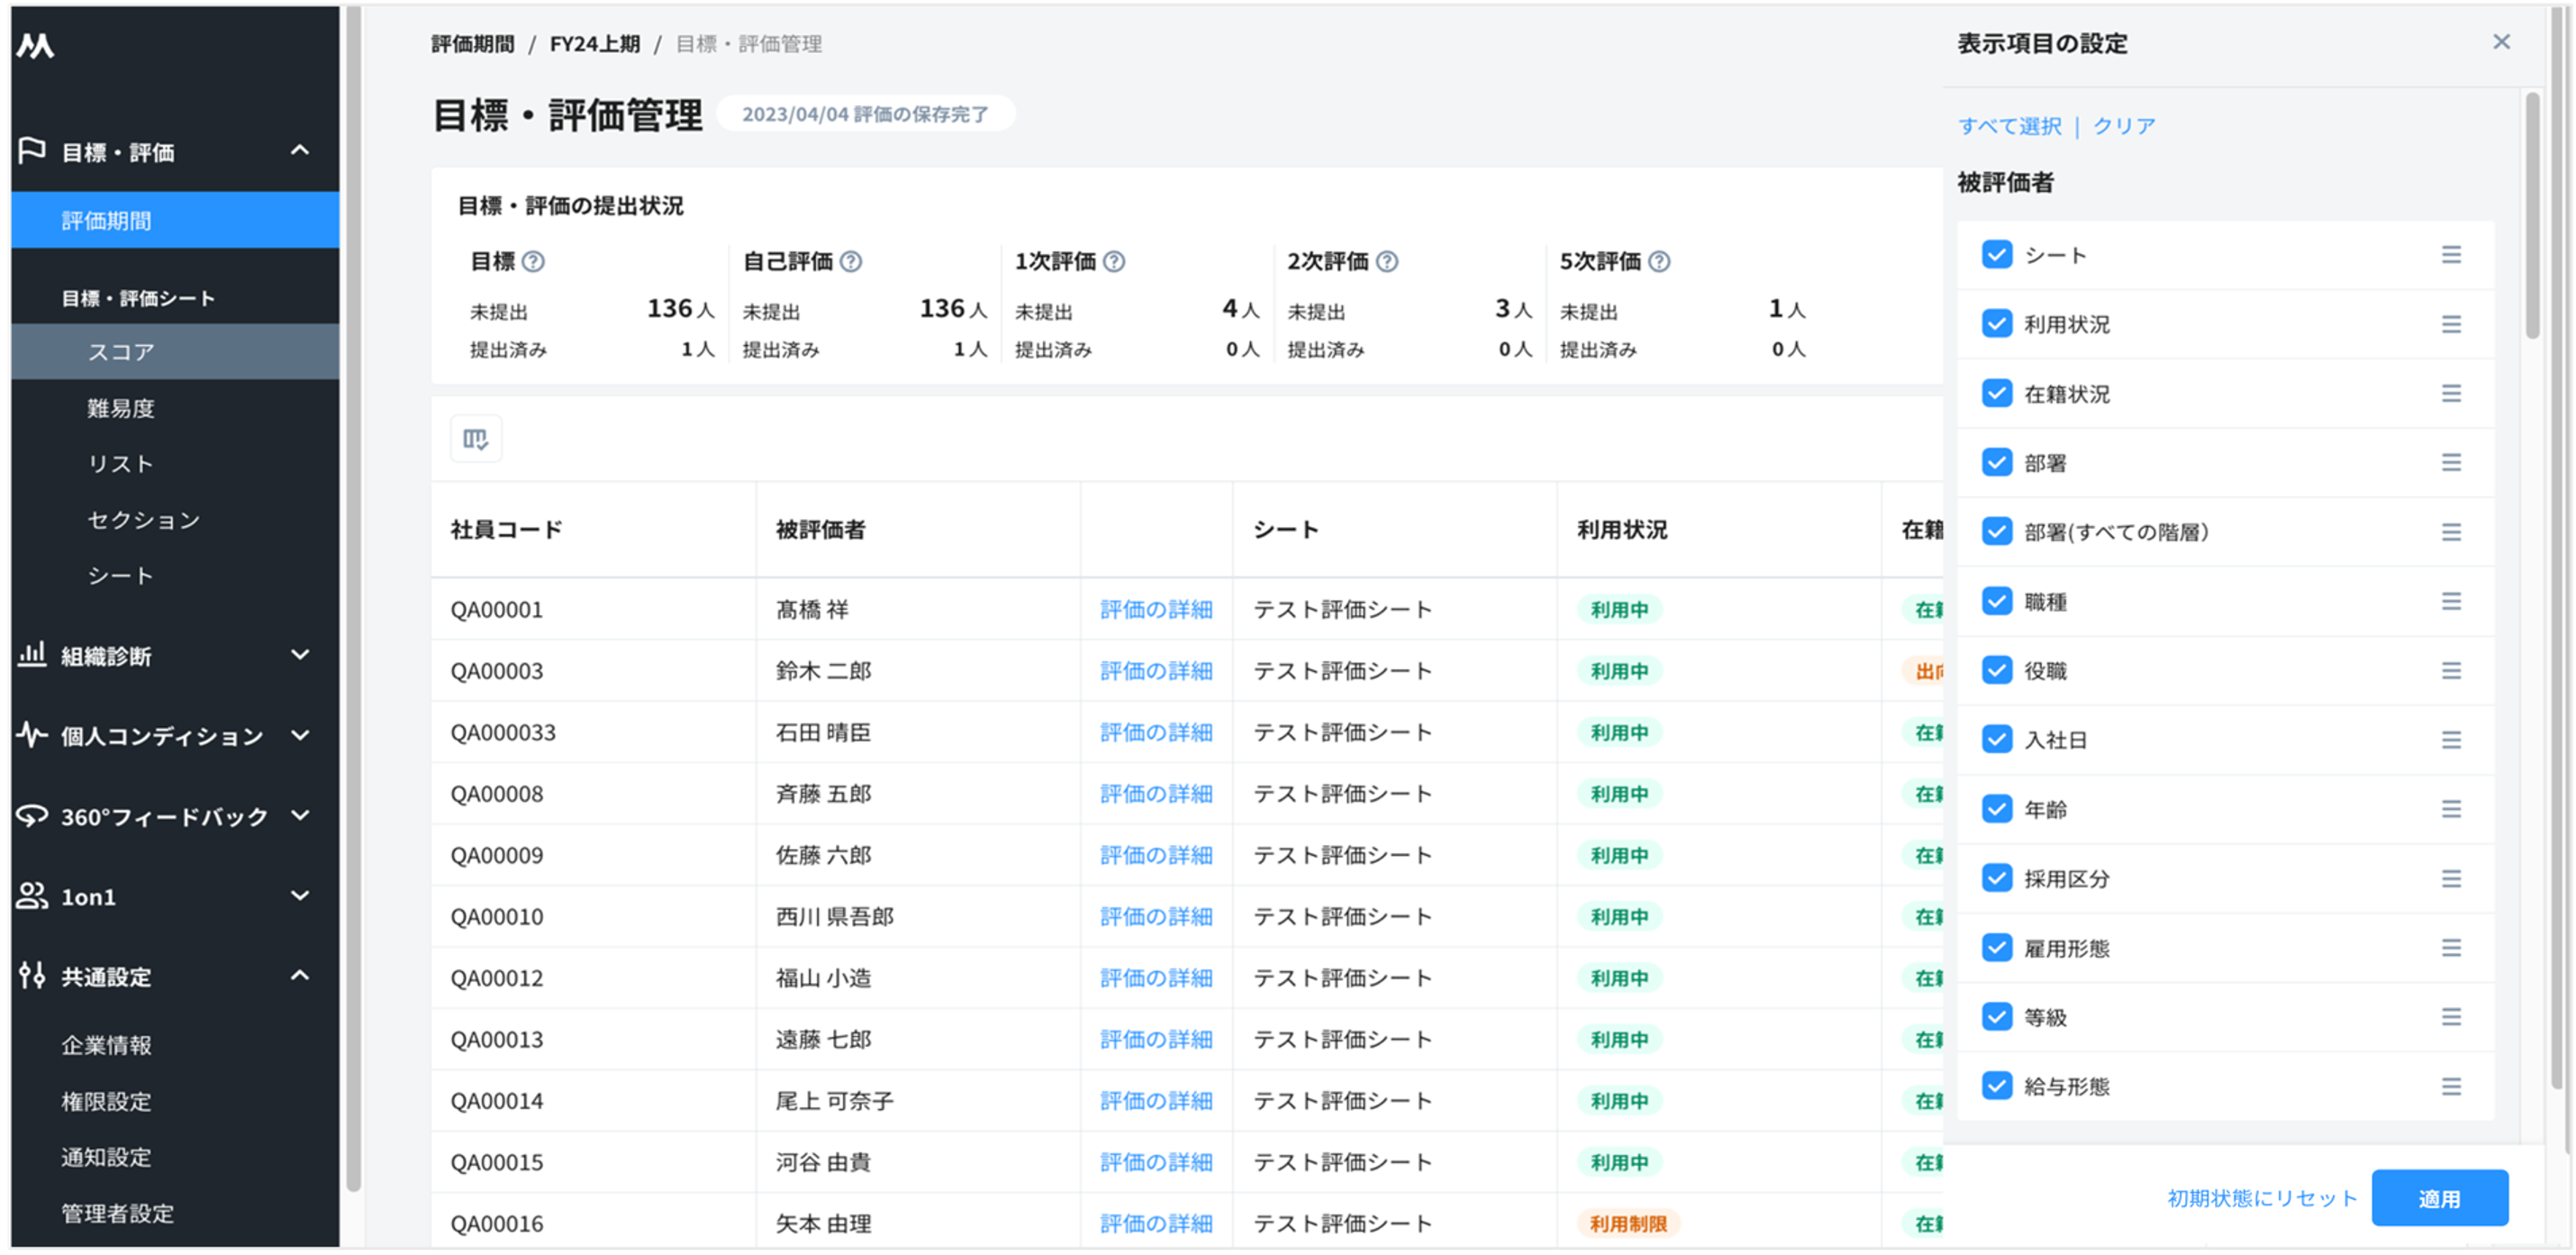Click the column display settings icon above the table
Viewport: 2576px width, 1255px height.
coord(476,438)
